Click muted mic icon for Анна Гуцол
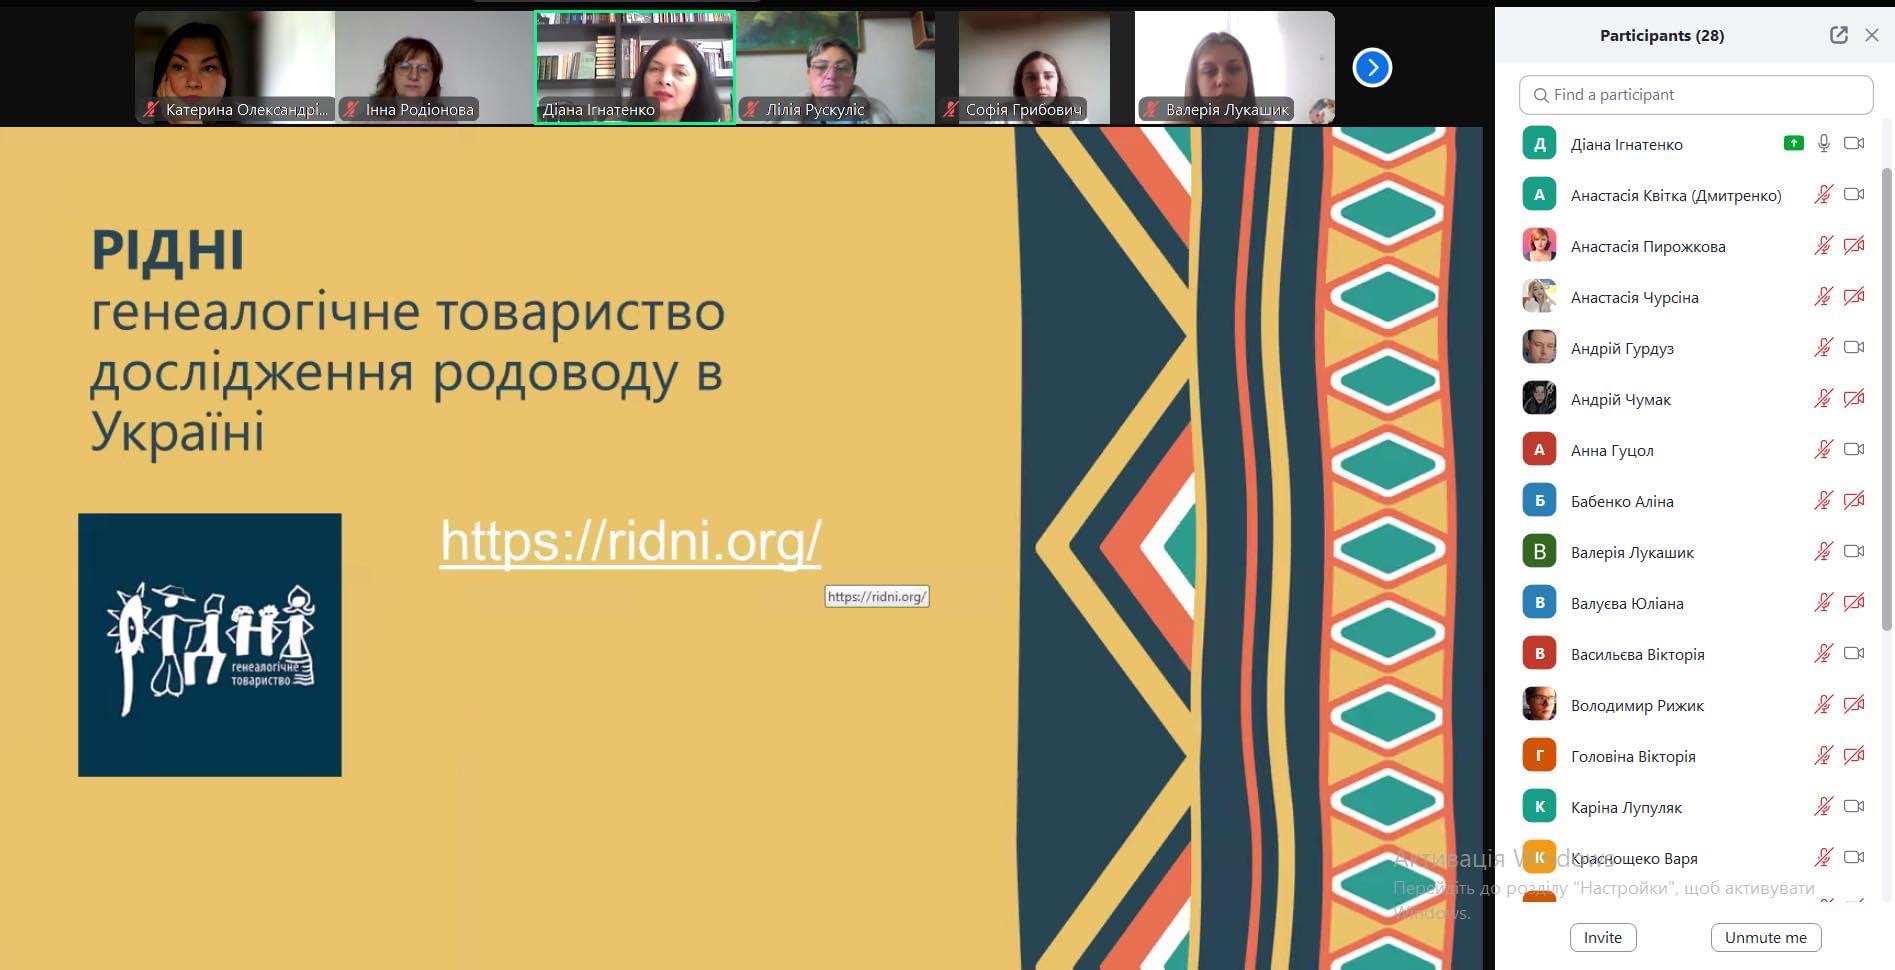The image size is (1895, 970). coord(1824,450)
